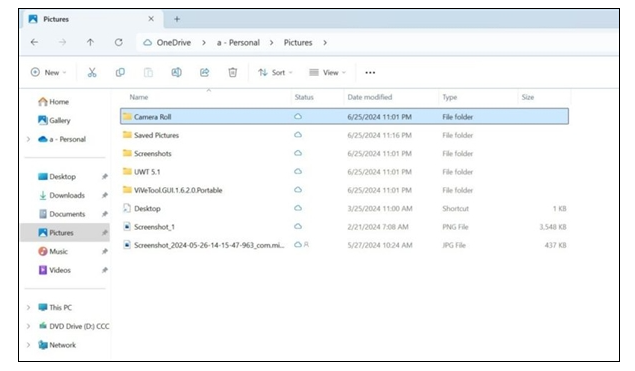The image size is (635, 371).
Task: Expand the DVD Drive tree node
Action: tap(28, 326)
